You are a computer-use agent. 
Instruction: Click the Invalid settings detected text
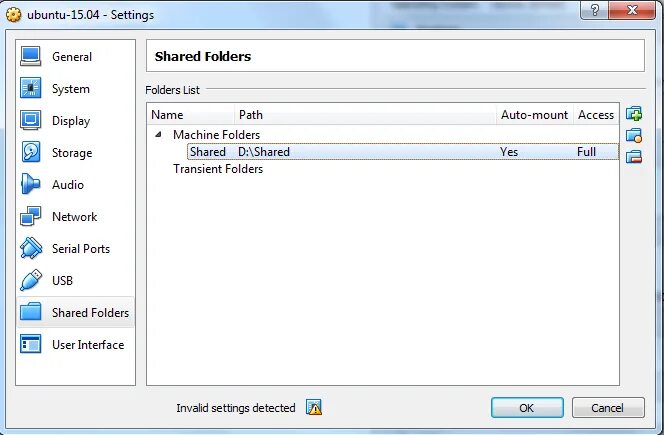pos(236,408)
